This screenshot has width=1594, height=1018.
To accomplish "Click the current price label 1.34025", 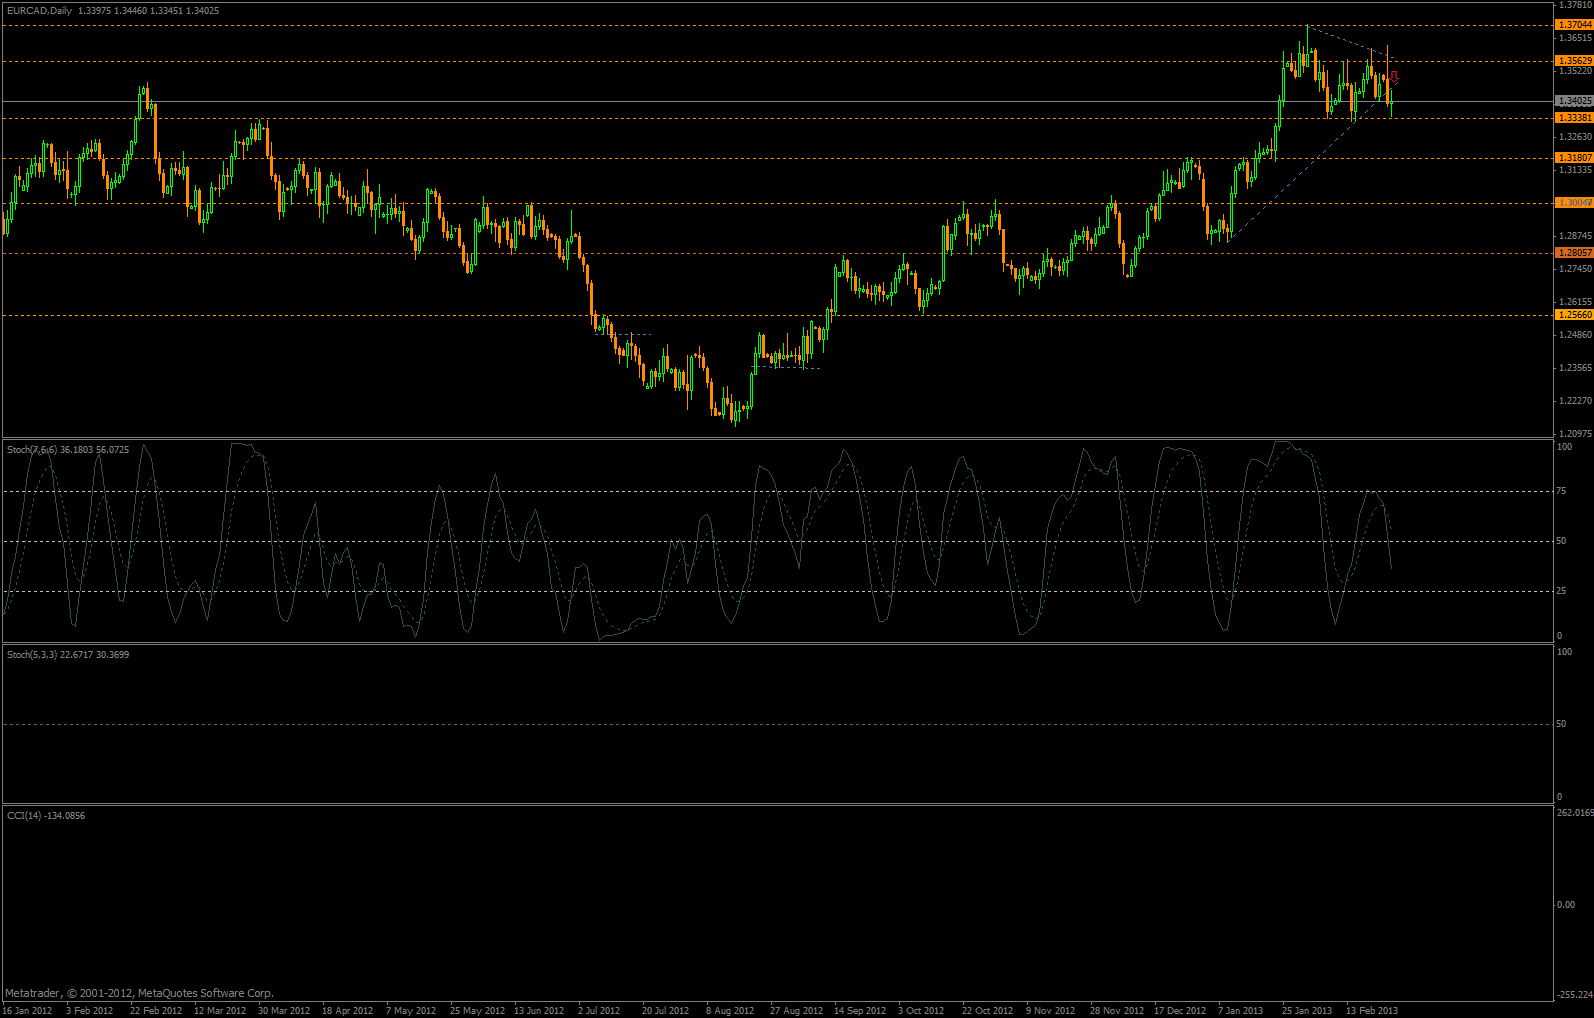I will pos(1574,101).
